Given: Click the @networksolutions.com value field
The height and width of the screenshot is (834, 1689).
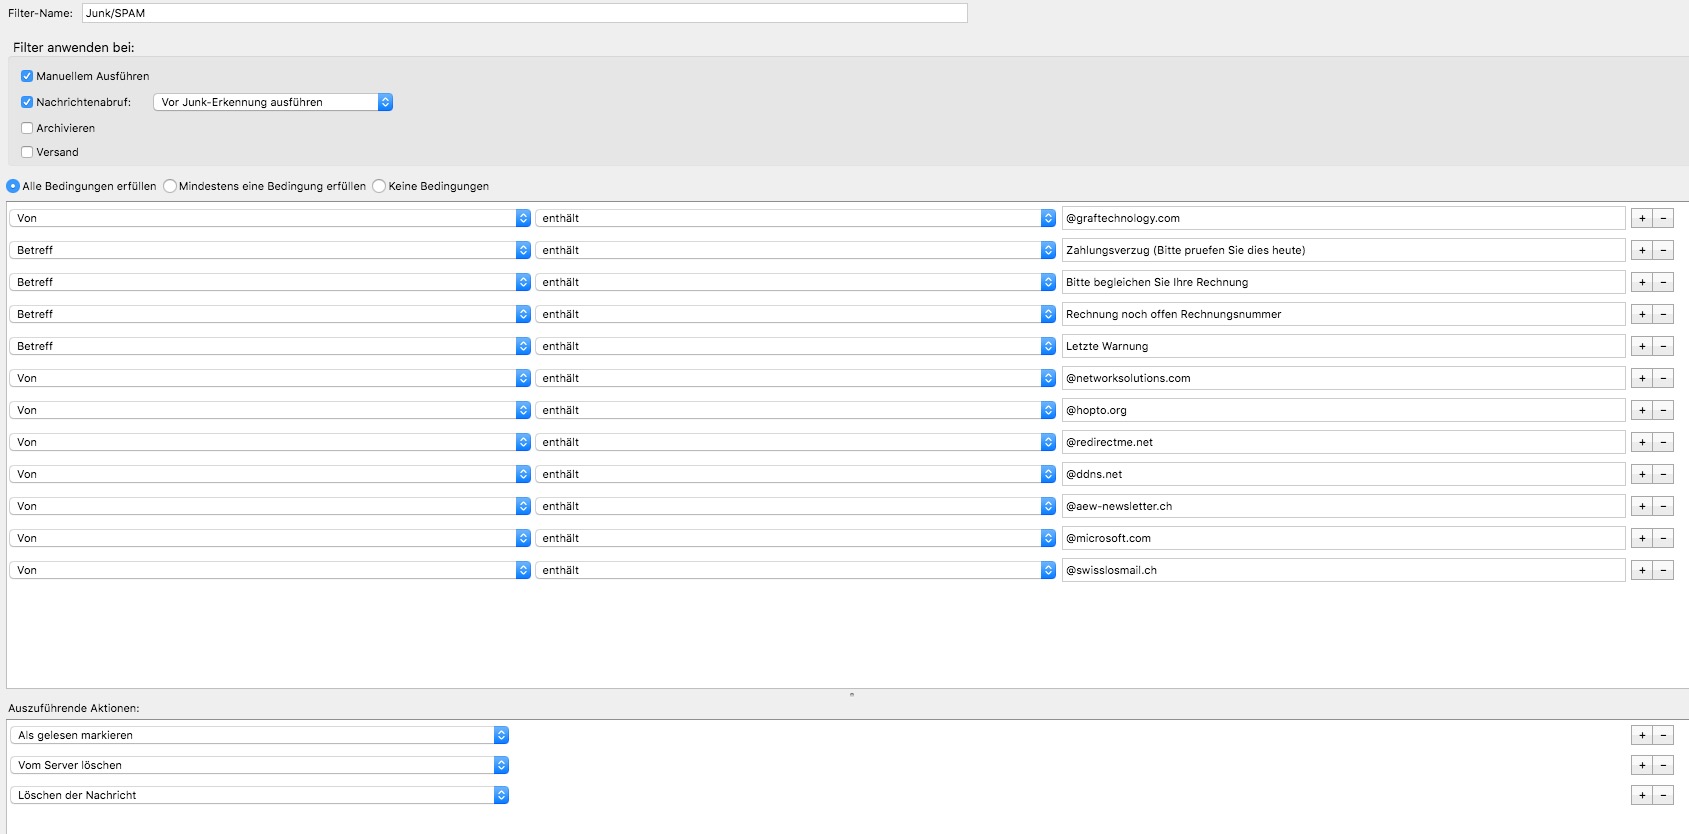Looking at the screenshot, I should tap(1342, 378).
